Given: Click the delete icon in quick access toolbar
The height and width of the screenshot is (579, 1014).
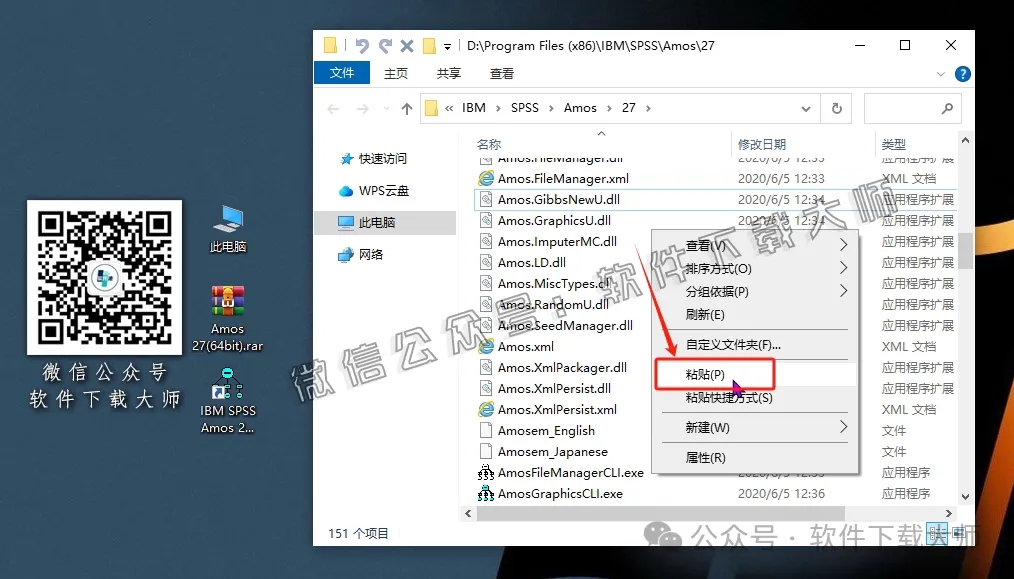Looking at the screenshot, I should coord(407,45).
